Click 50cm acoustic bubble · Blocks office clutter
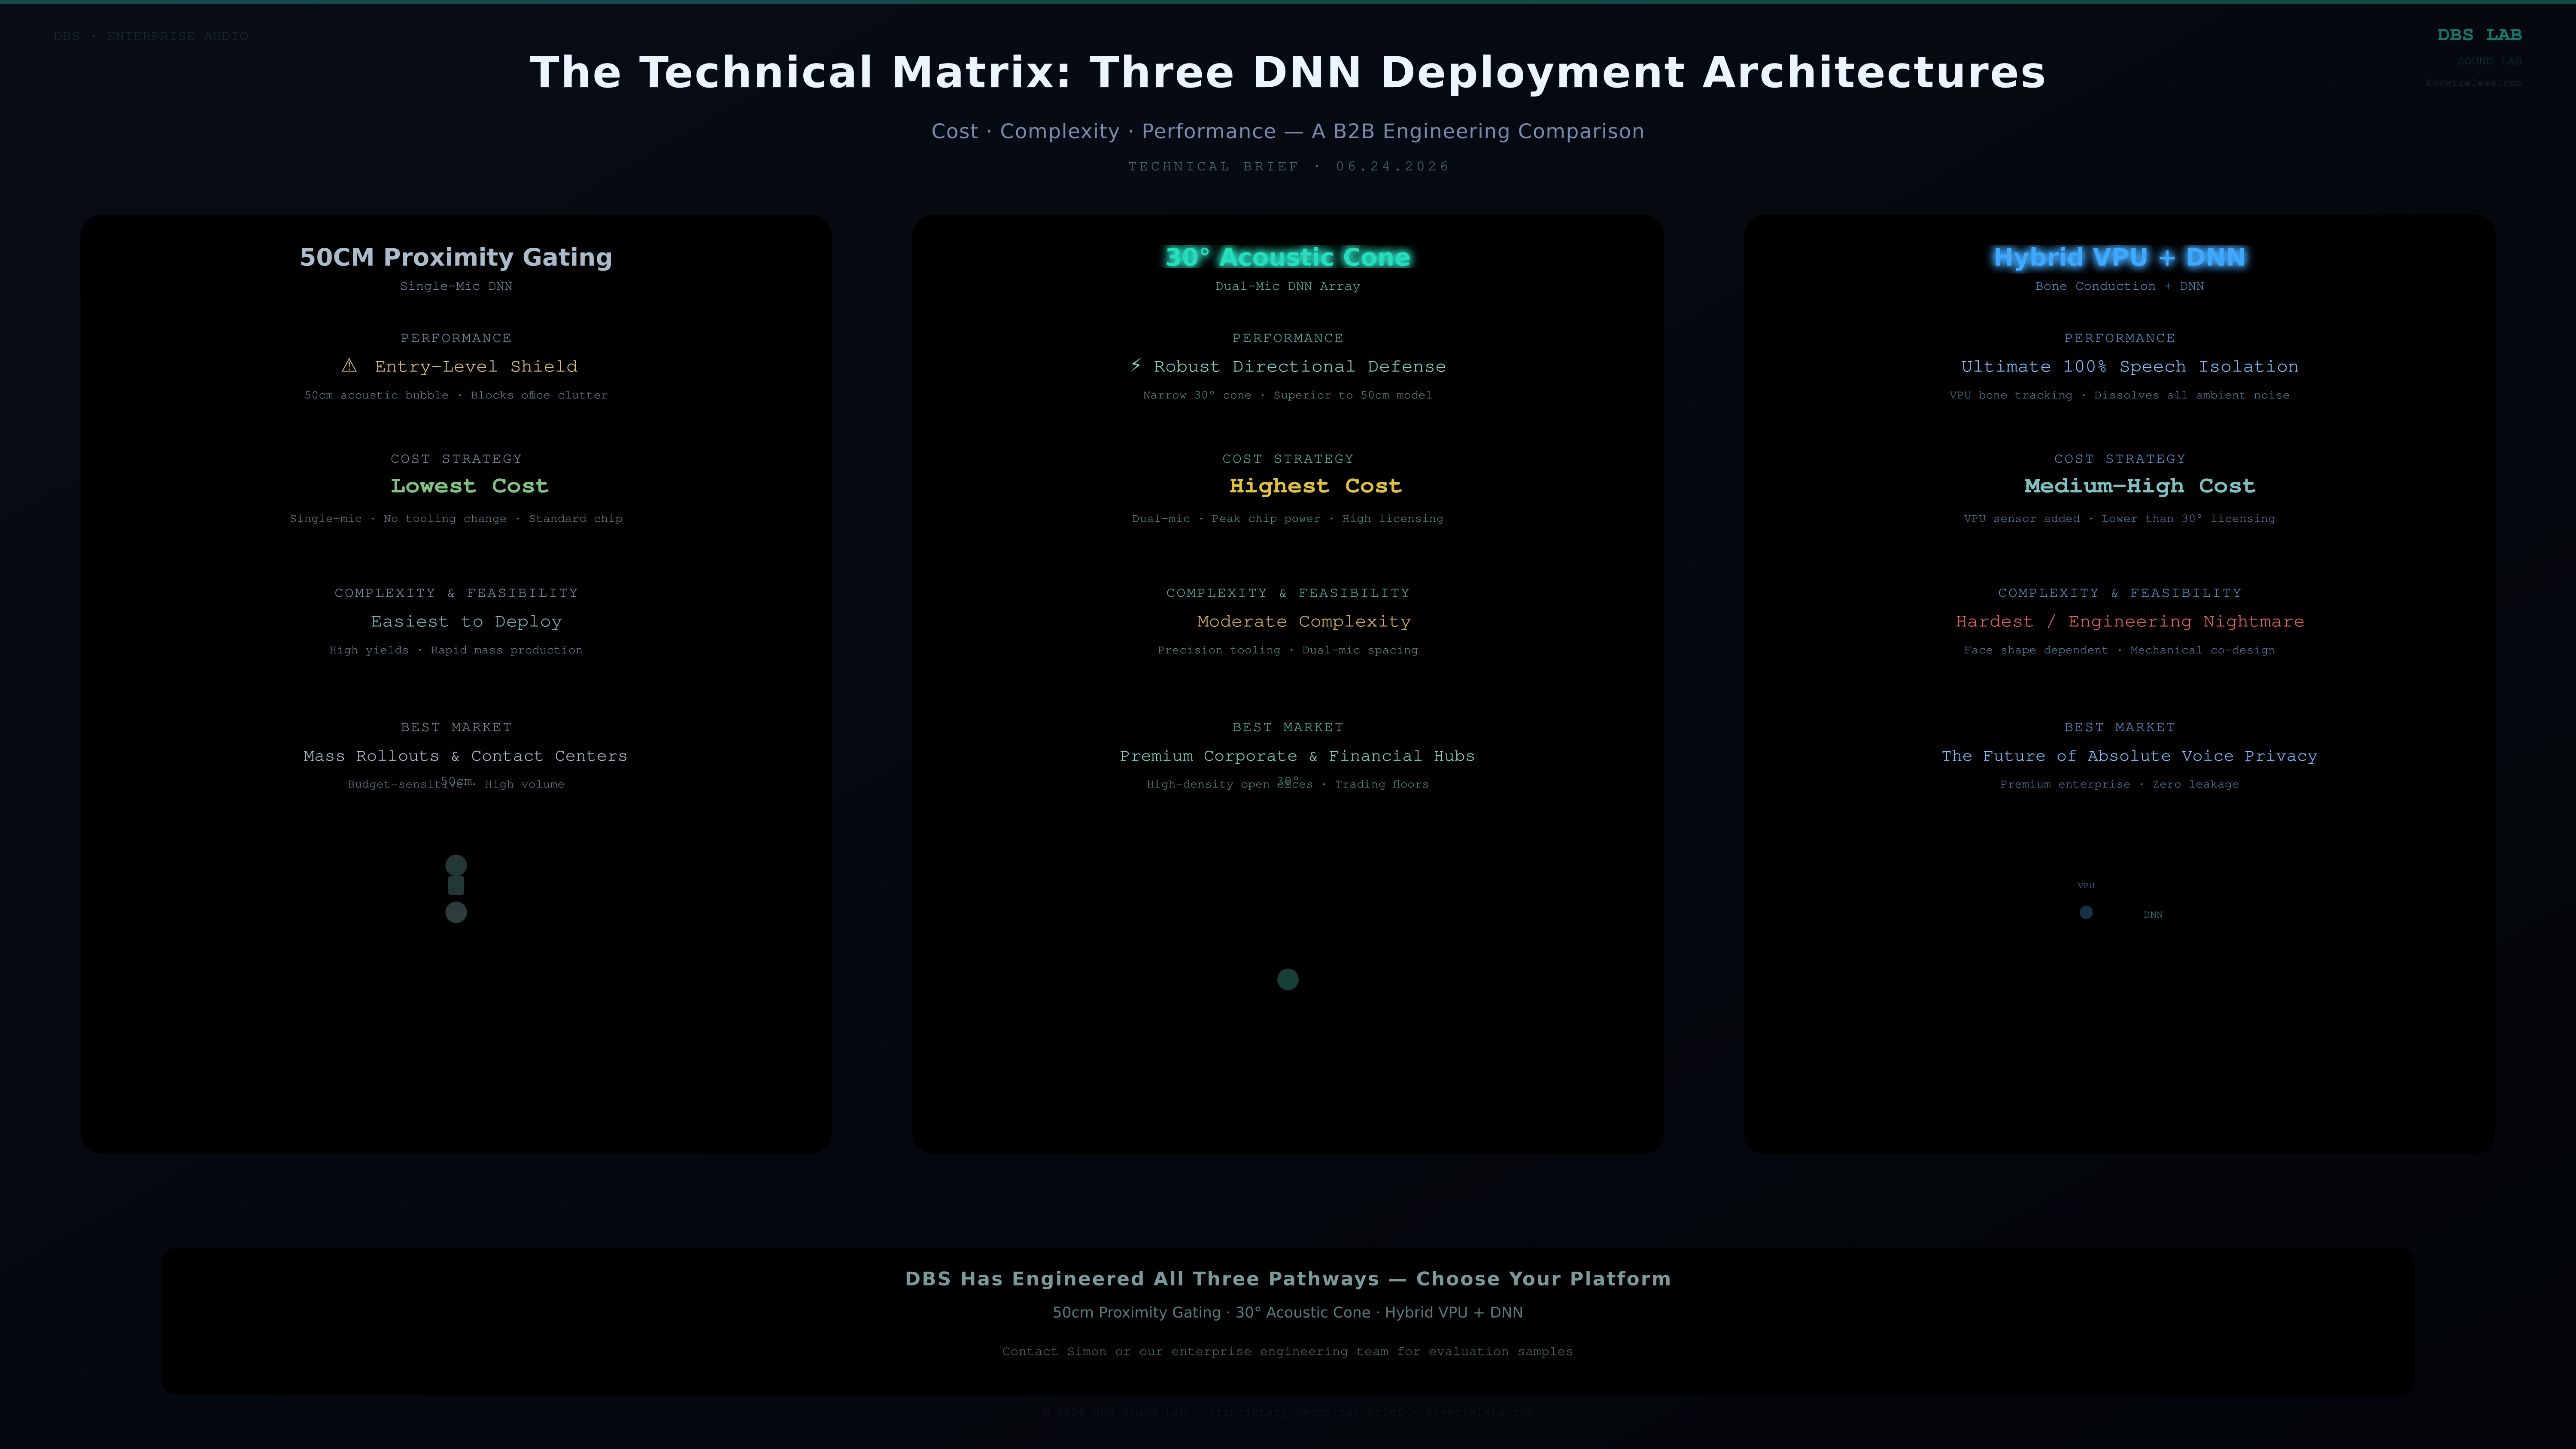Viewport: 2576px width, 1449px height. click(456, 395)
